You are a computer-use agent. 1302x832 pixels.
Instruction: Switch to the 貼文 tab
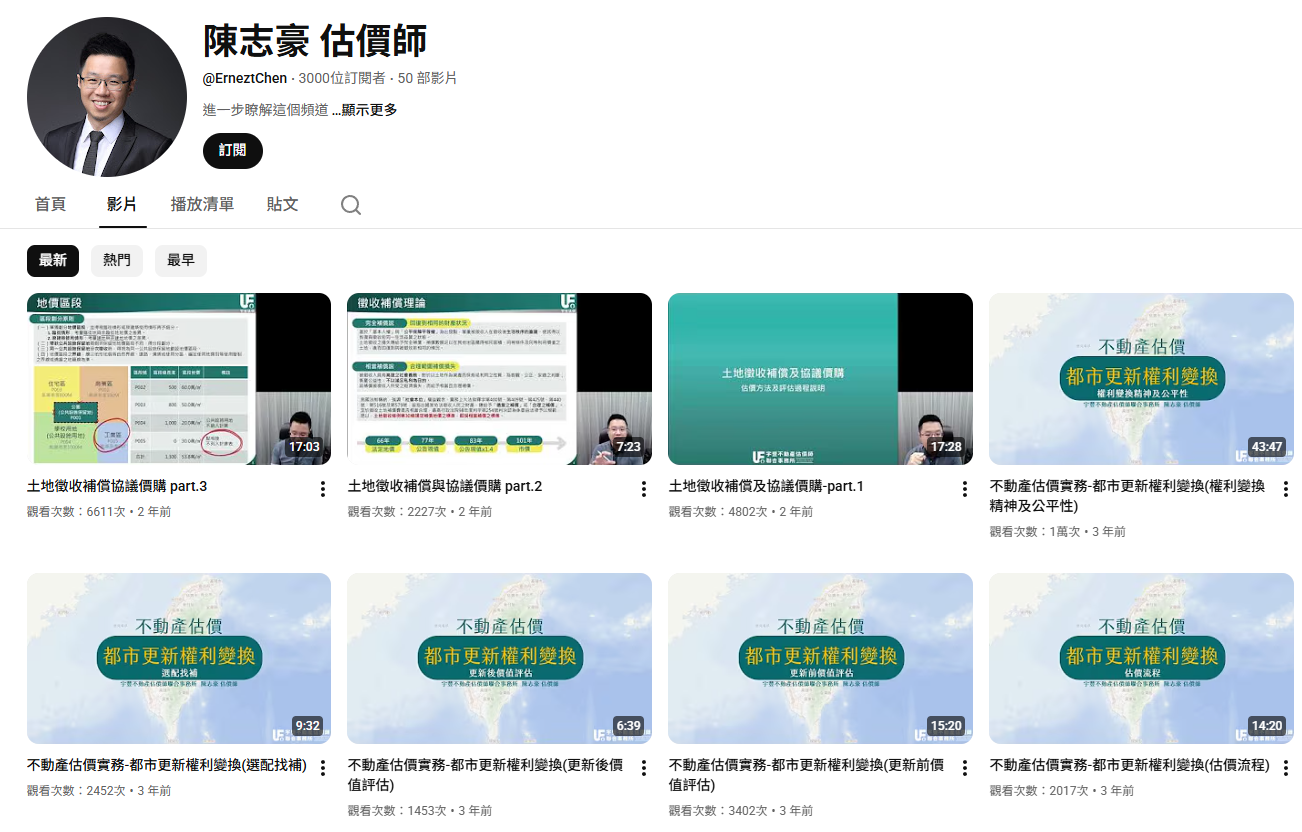[x=283, y=204]
